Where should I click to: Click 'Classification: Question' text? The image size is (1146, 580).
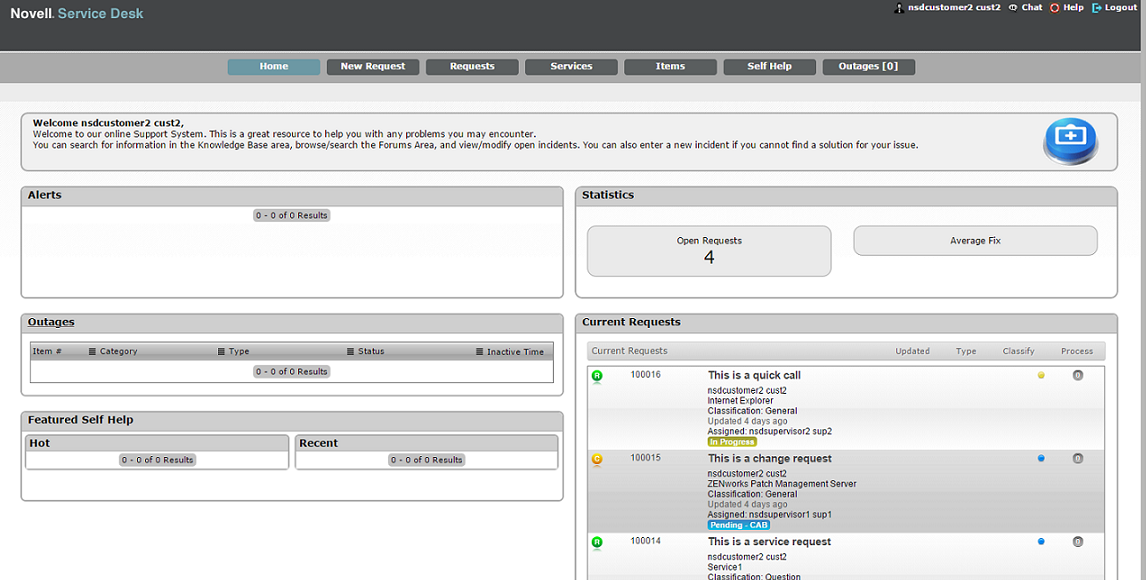pyautogui.click(x=754, y=576)
